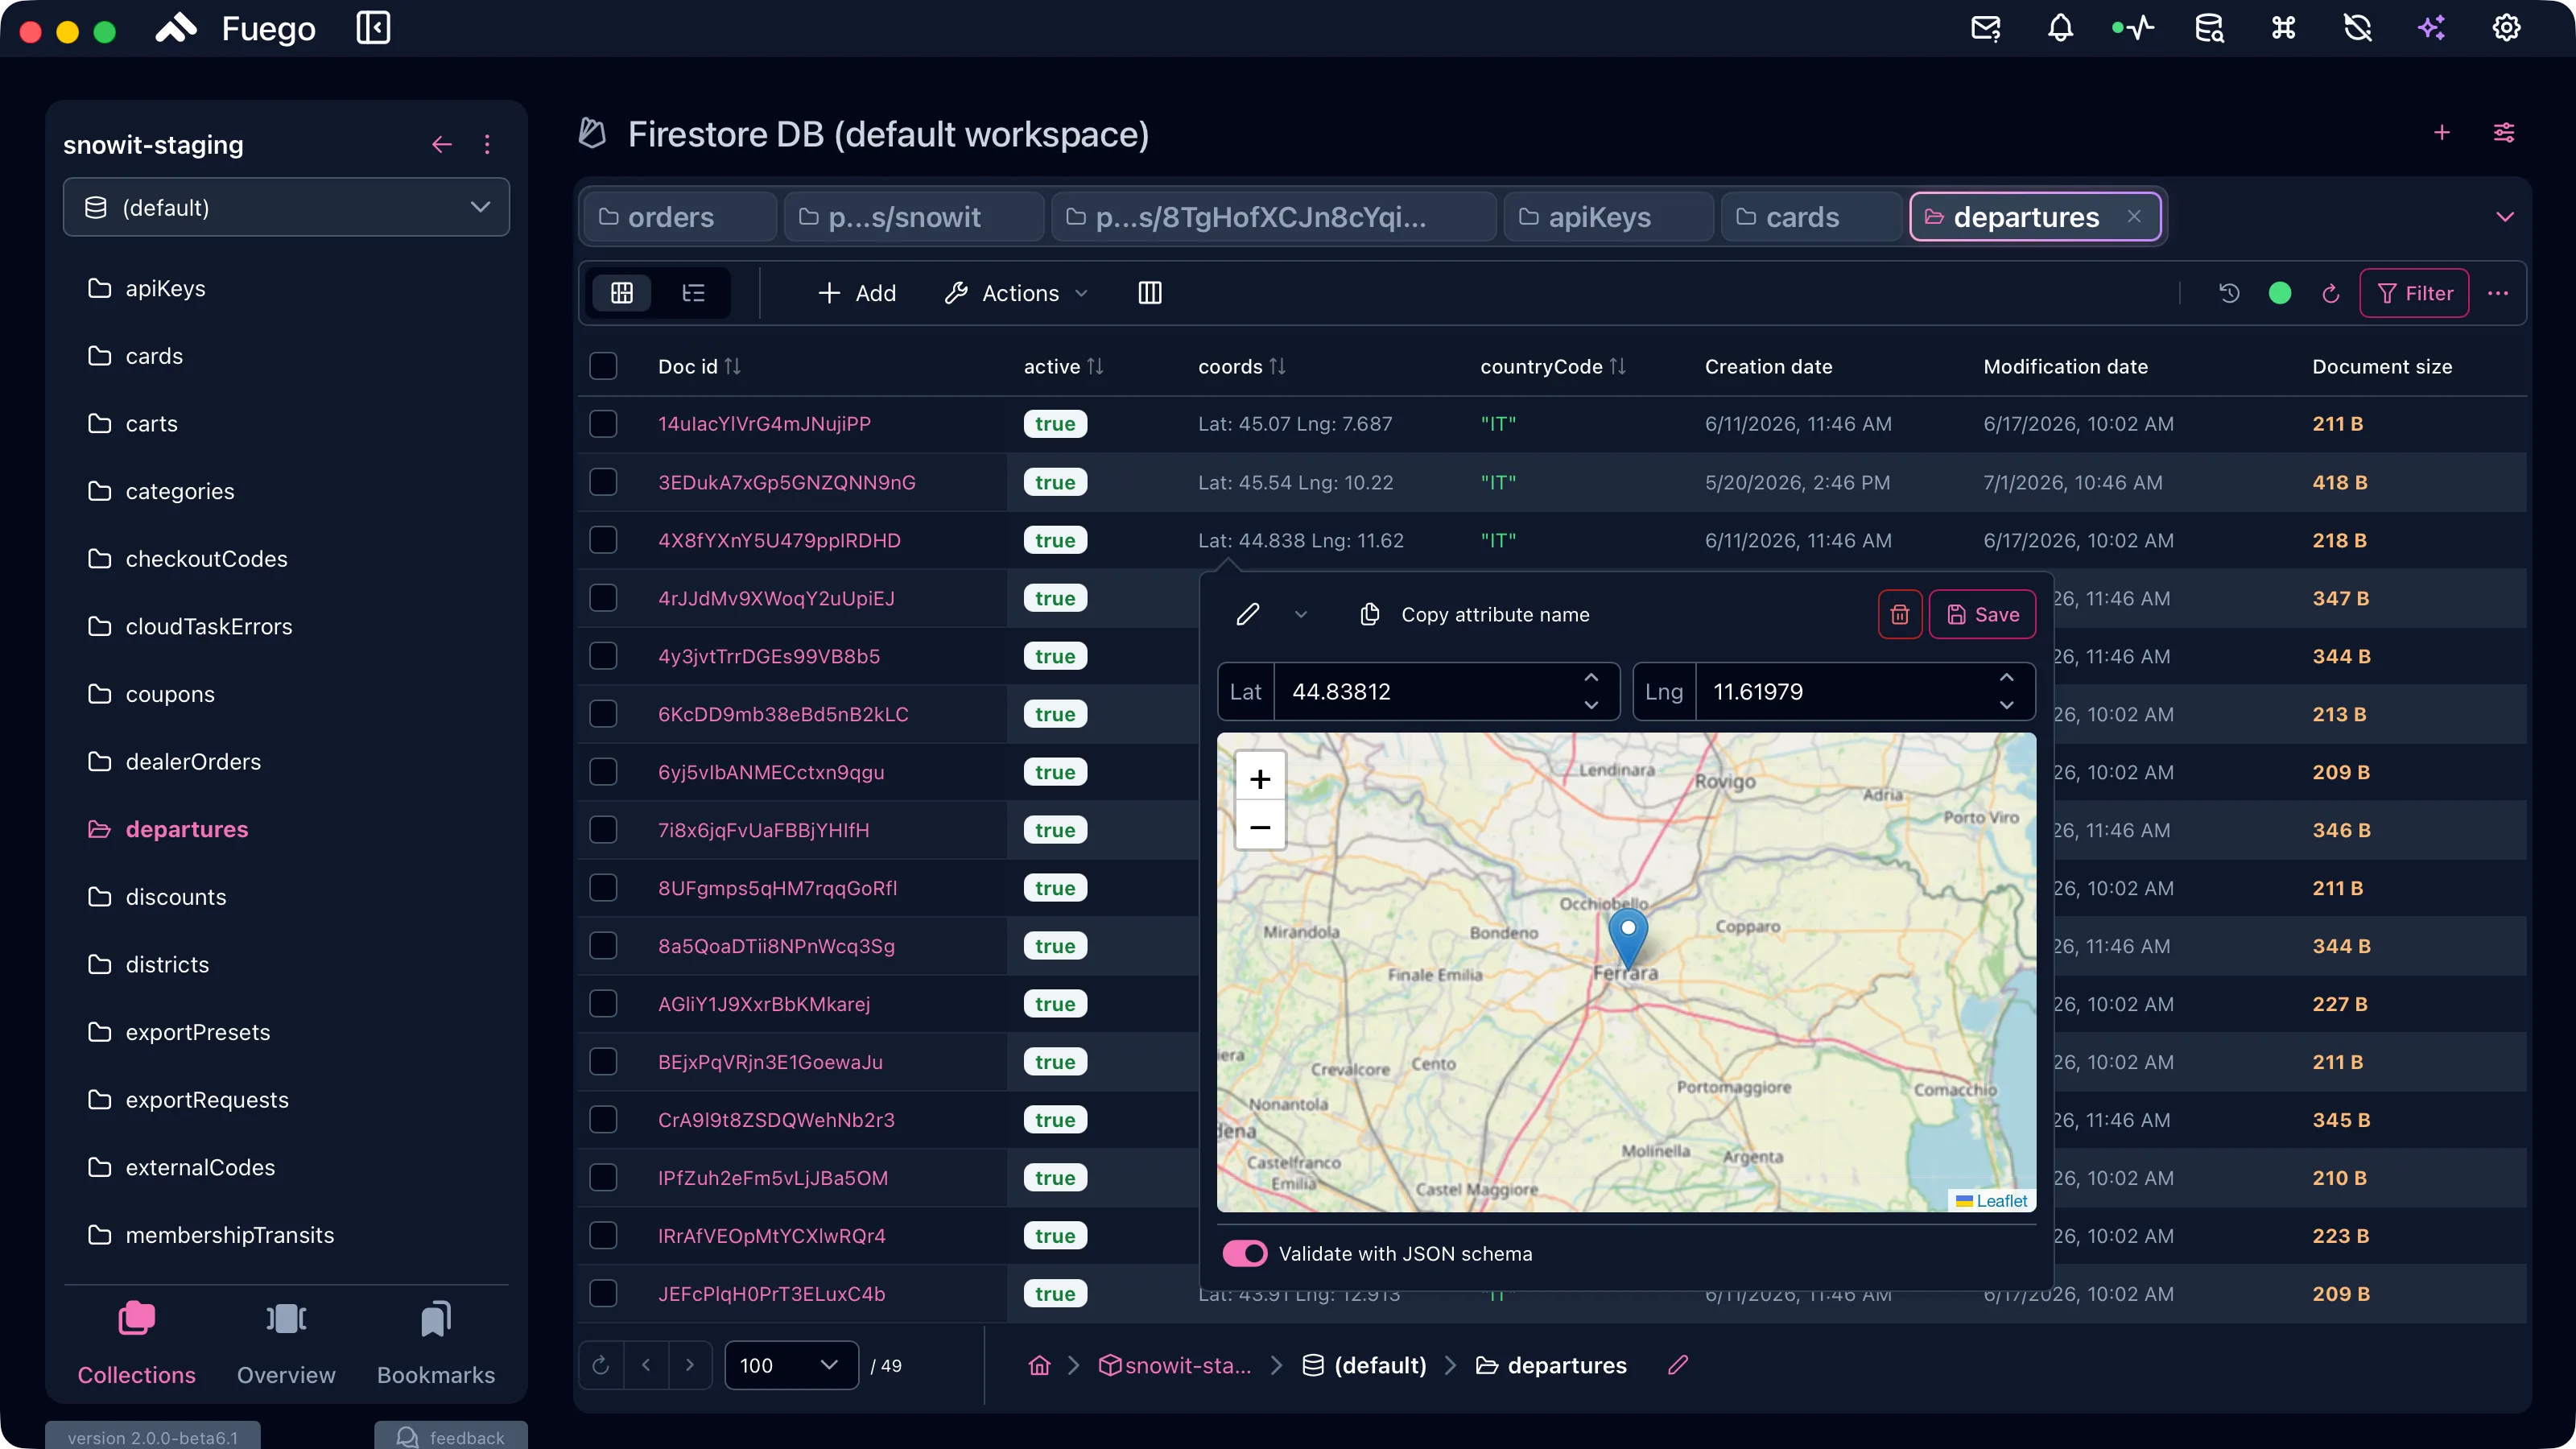Switch to the cards tab
The height and width of the screenshot is (1449, 2576).
pyautogui.click(x=1811, y=217)
